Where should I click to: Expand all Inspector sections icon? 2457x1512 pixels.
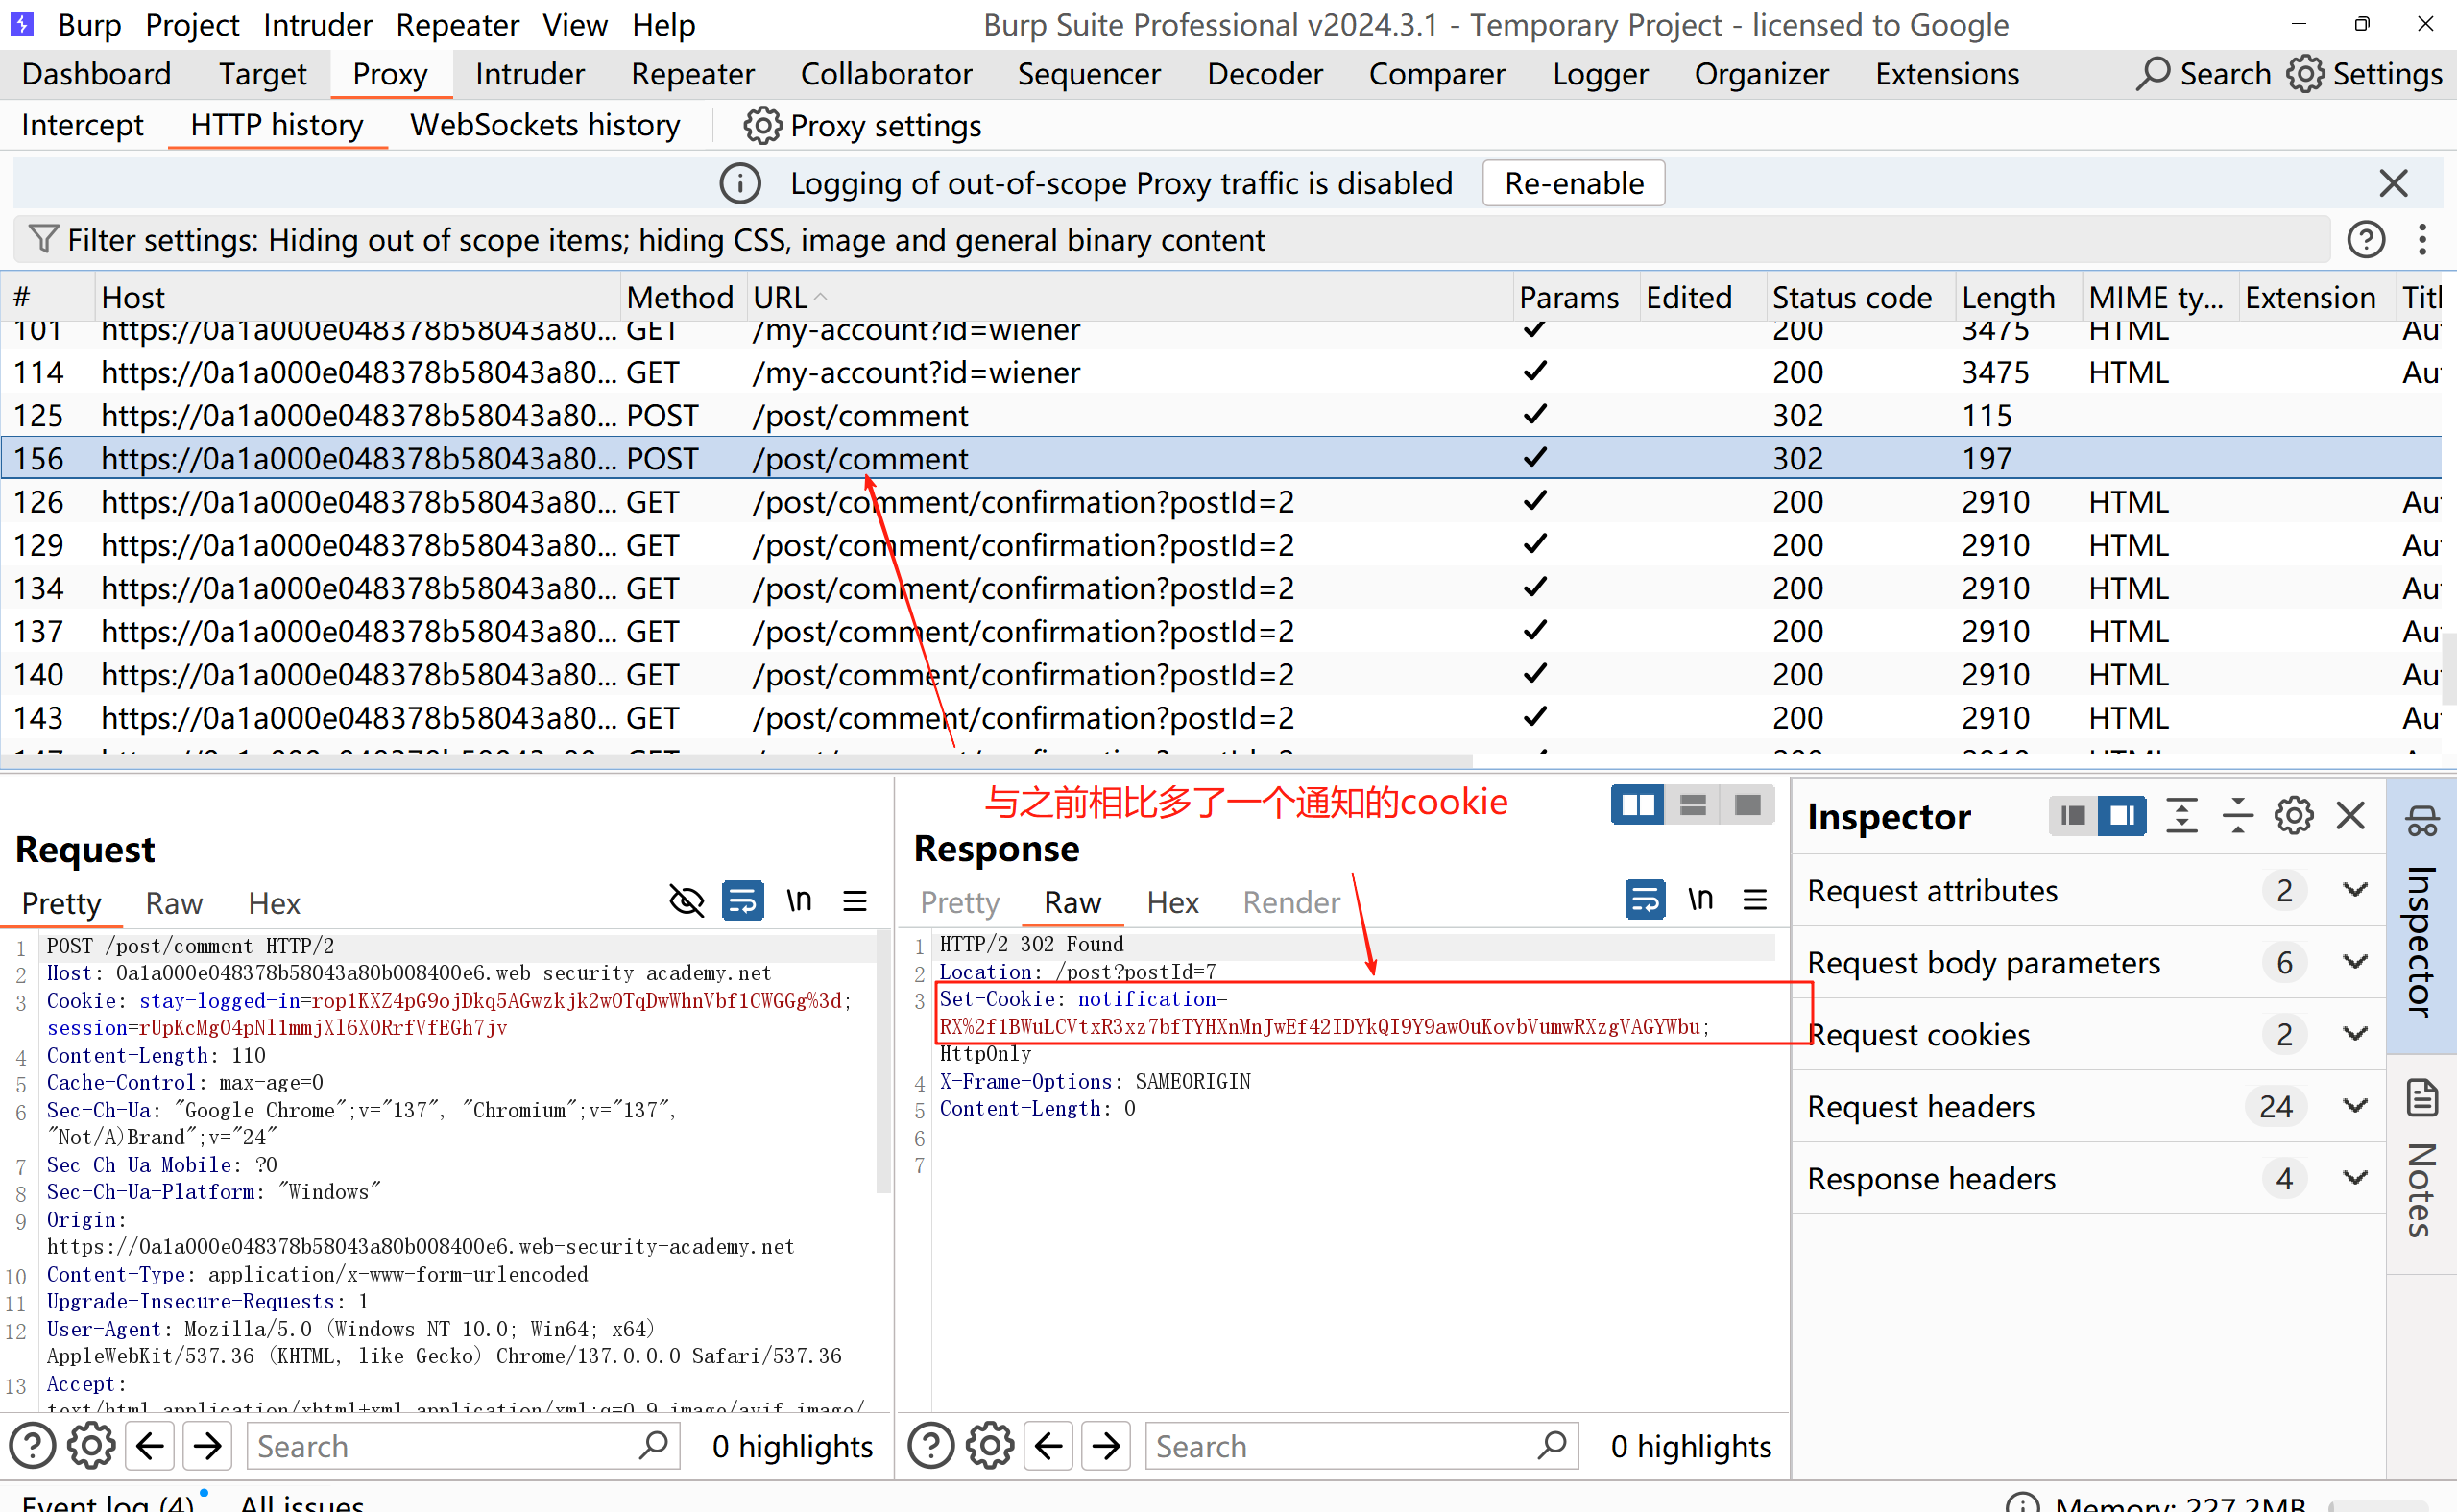[2181, 816]
